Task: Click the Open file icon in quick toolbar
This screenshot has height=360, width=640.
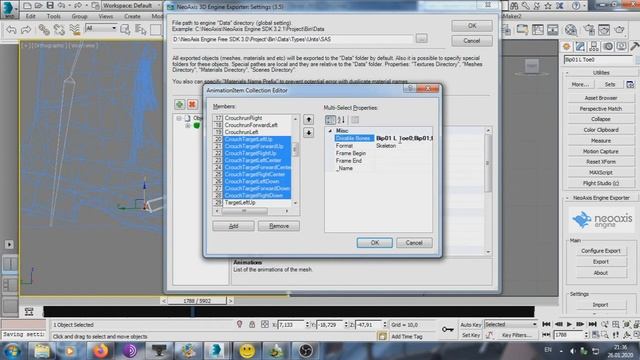Action: [x=38, y=5]
